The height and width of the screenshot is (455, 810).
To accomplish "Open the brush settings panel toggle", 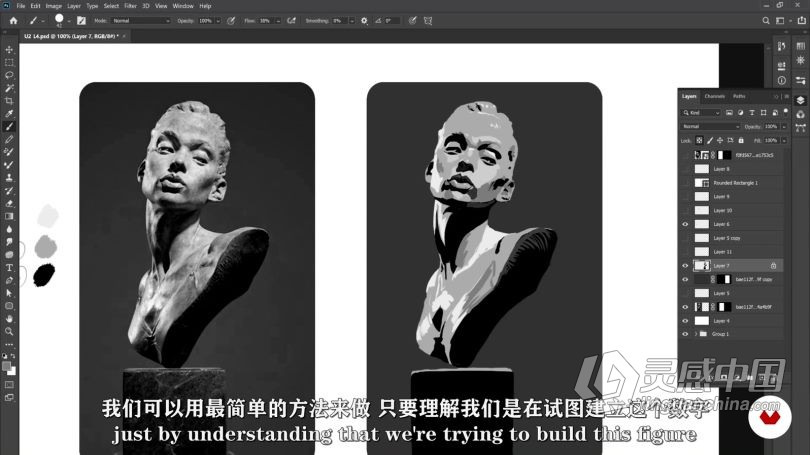I will pyautogui.click(x=81, y=21).
